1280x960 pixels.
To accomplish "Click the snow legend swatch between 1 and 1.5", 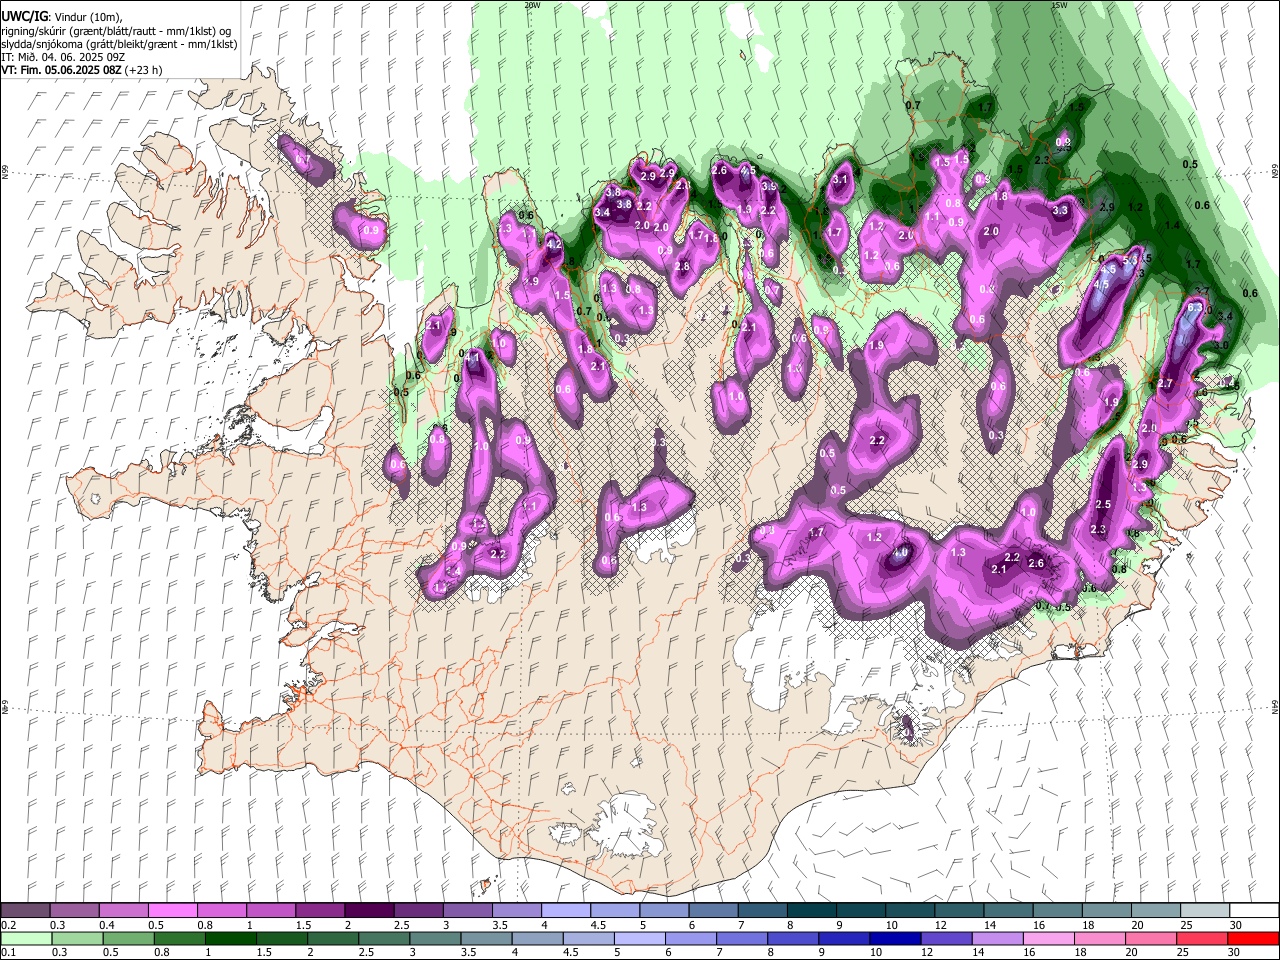I will [x=271, y=910].
